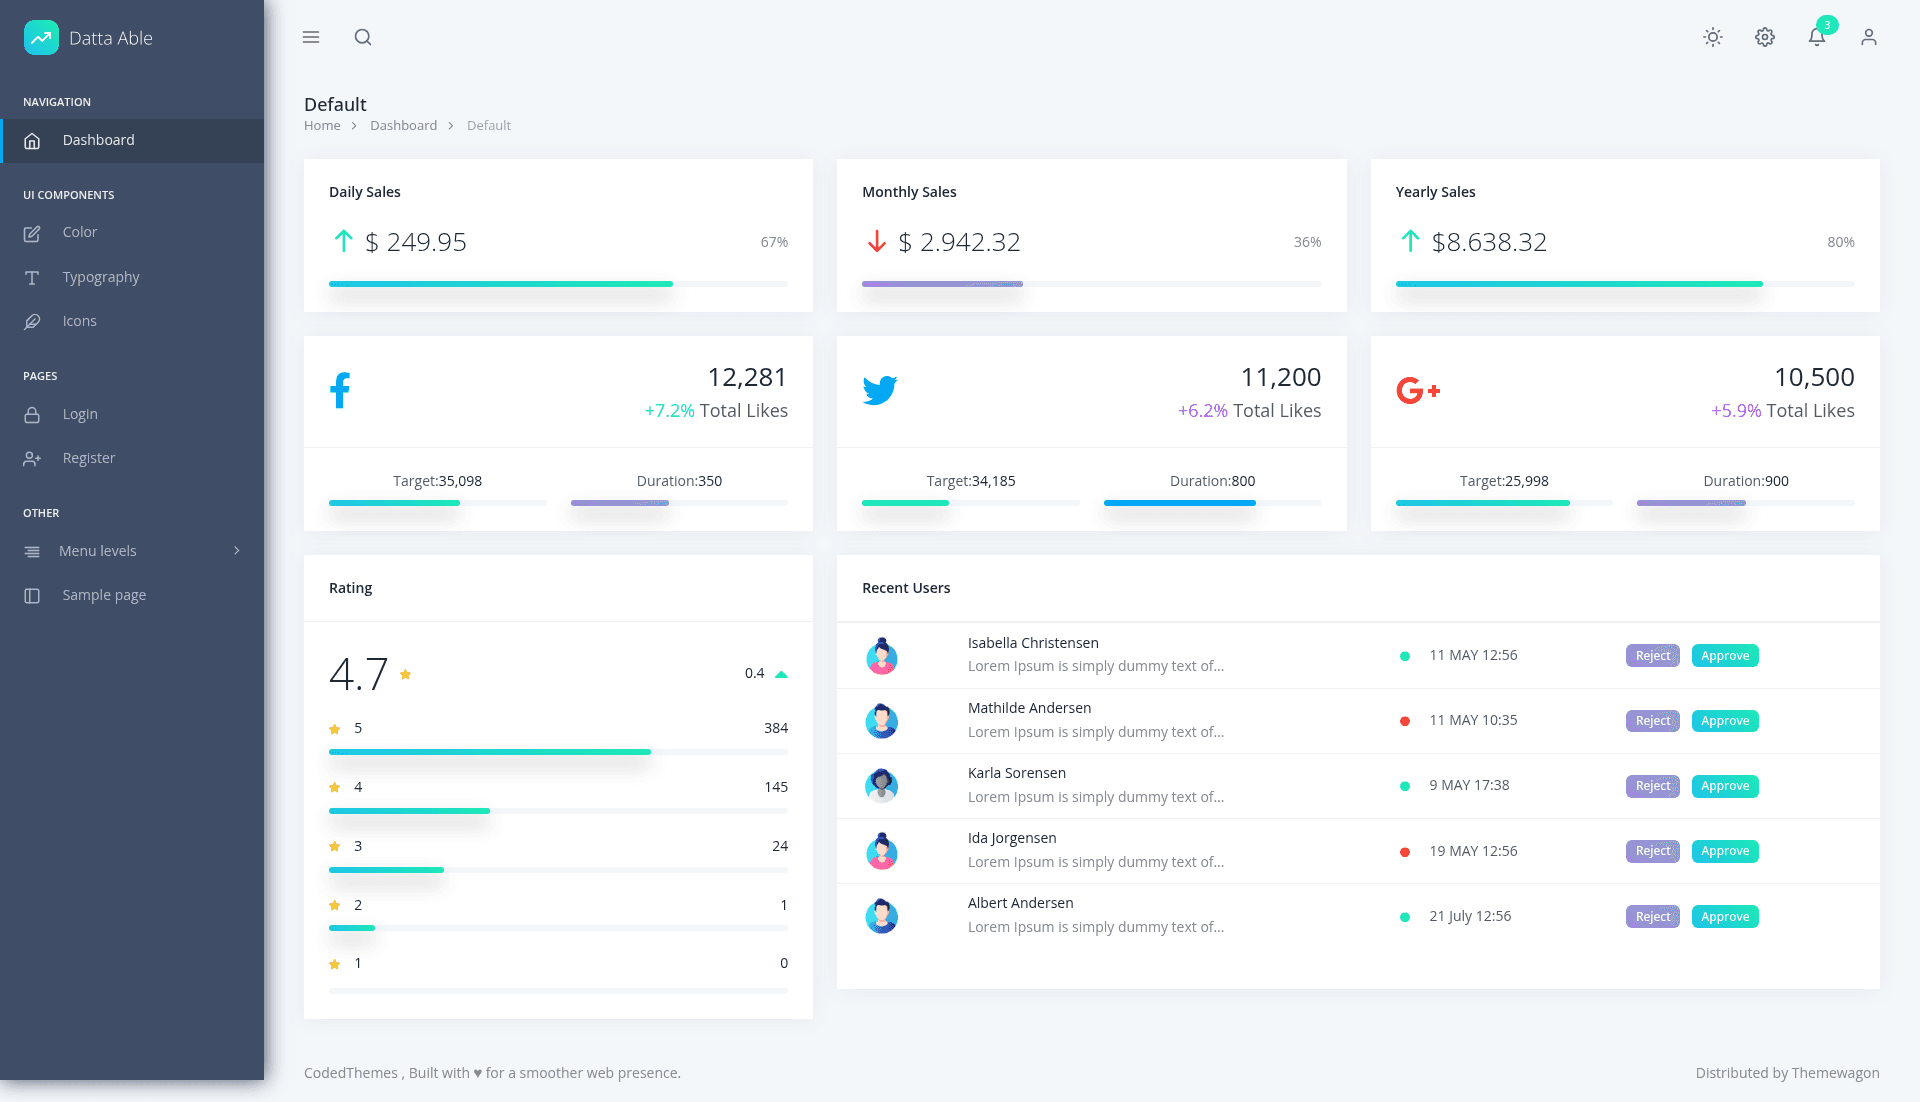
Task: Reject Mathilde Andersen's request
Action: pyautogui.click(x=1653, y=721)
